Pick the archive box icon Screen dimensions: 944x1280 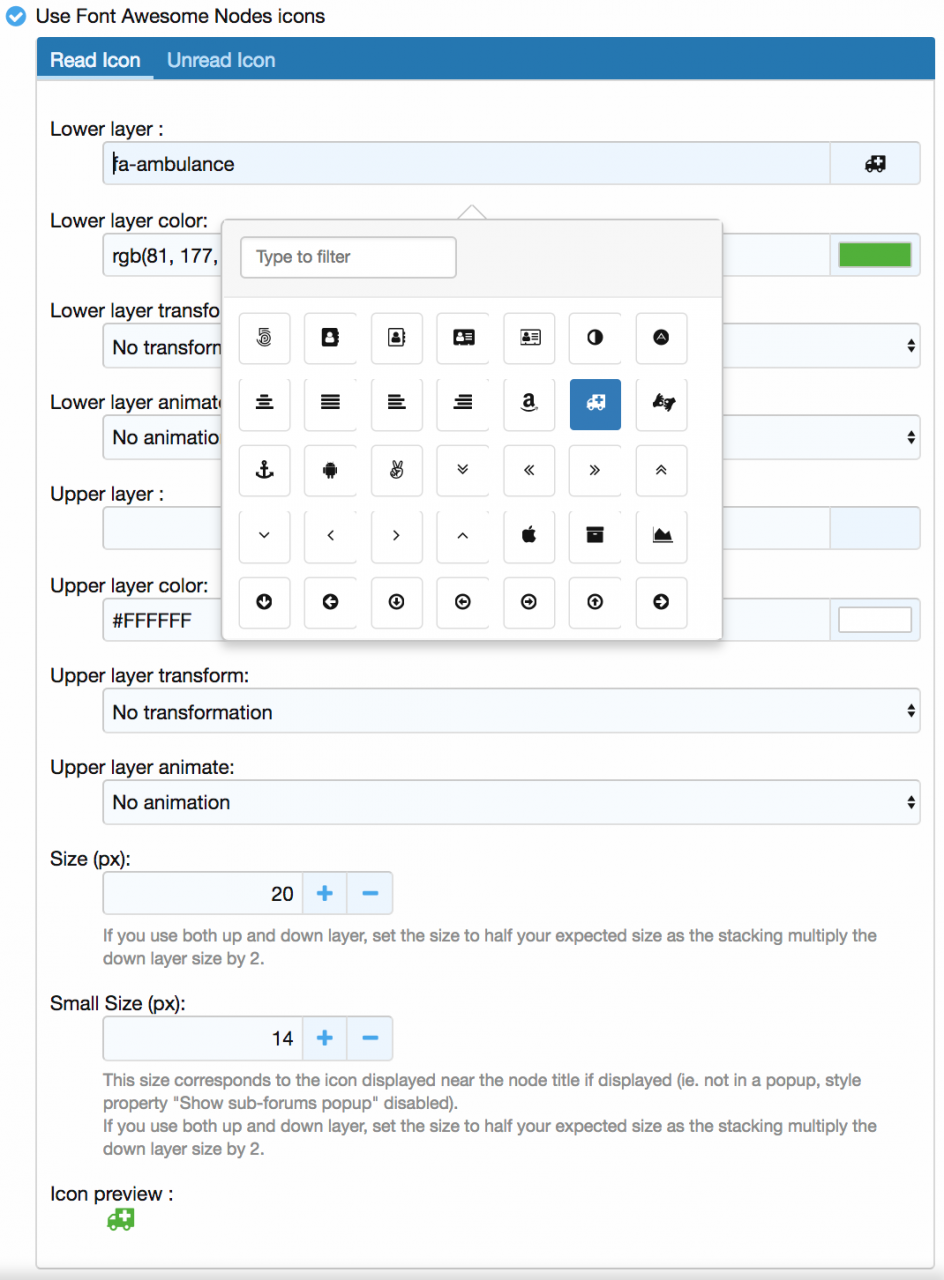(595, 536)
